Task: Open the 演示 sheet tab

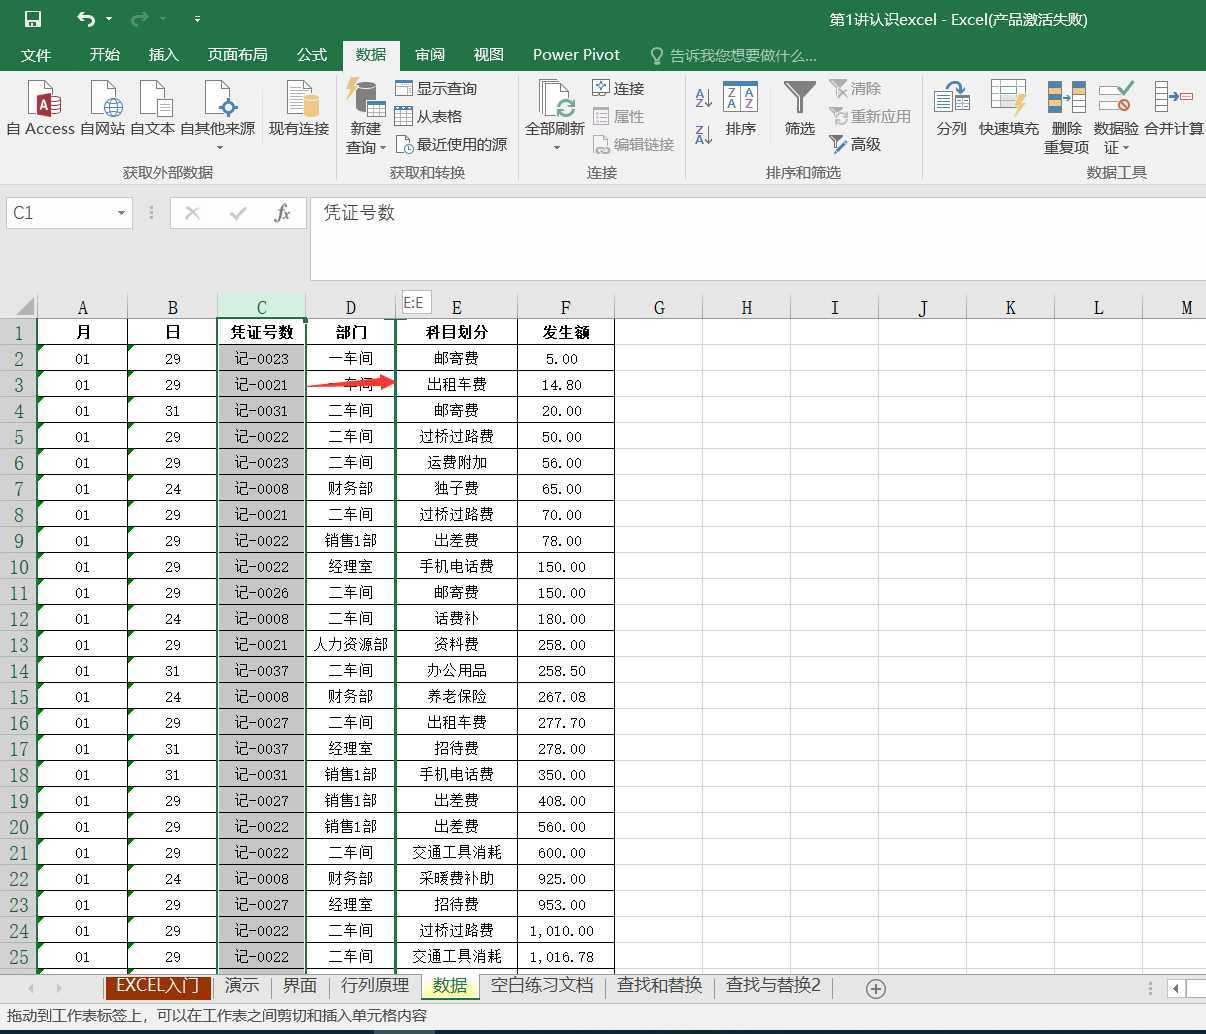Action: click(242, 986)
